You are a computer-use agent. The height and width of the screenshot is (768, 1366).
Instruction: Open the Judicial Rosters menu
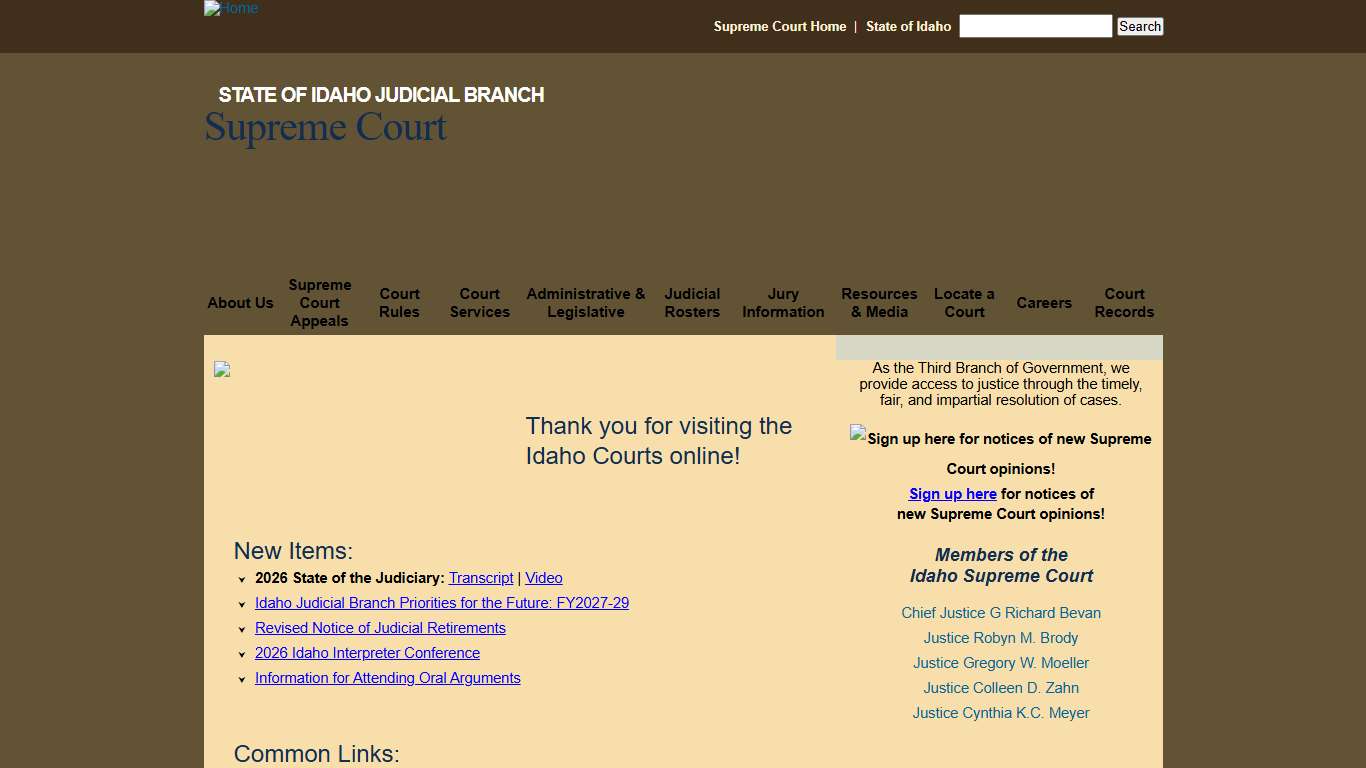pos(692,303)
